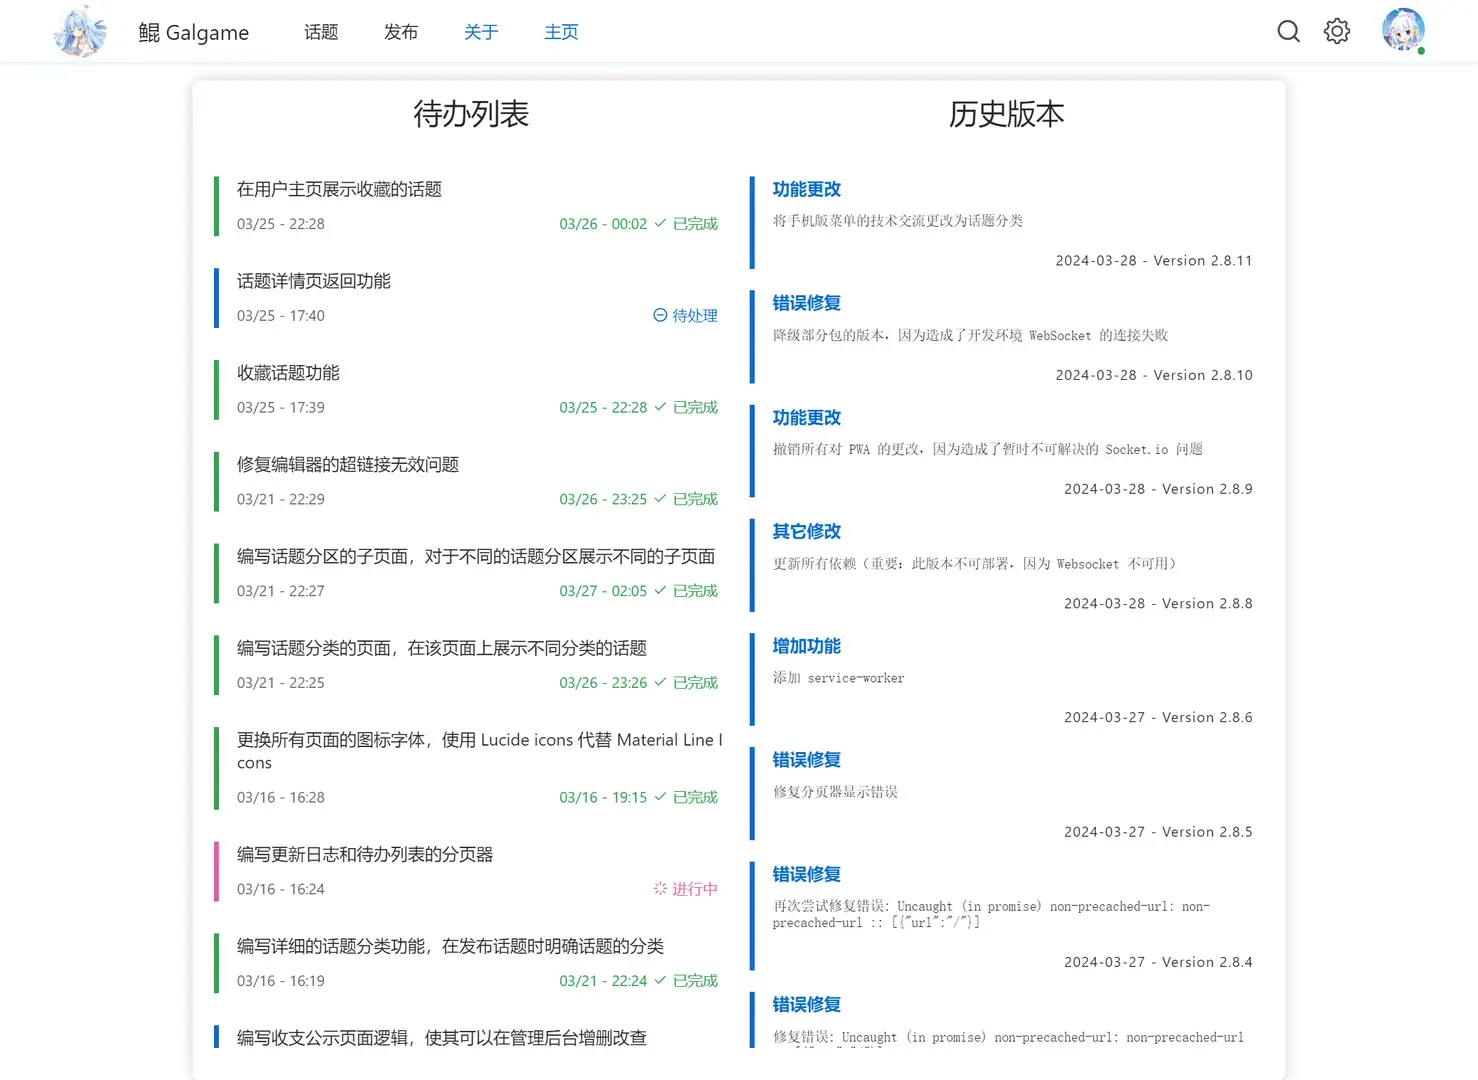
Task: Click the 进行中 spinner status icon
Action: tap(660, 889)
